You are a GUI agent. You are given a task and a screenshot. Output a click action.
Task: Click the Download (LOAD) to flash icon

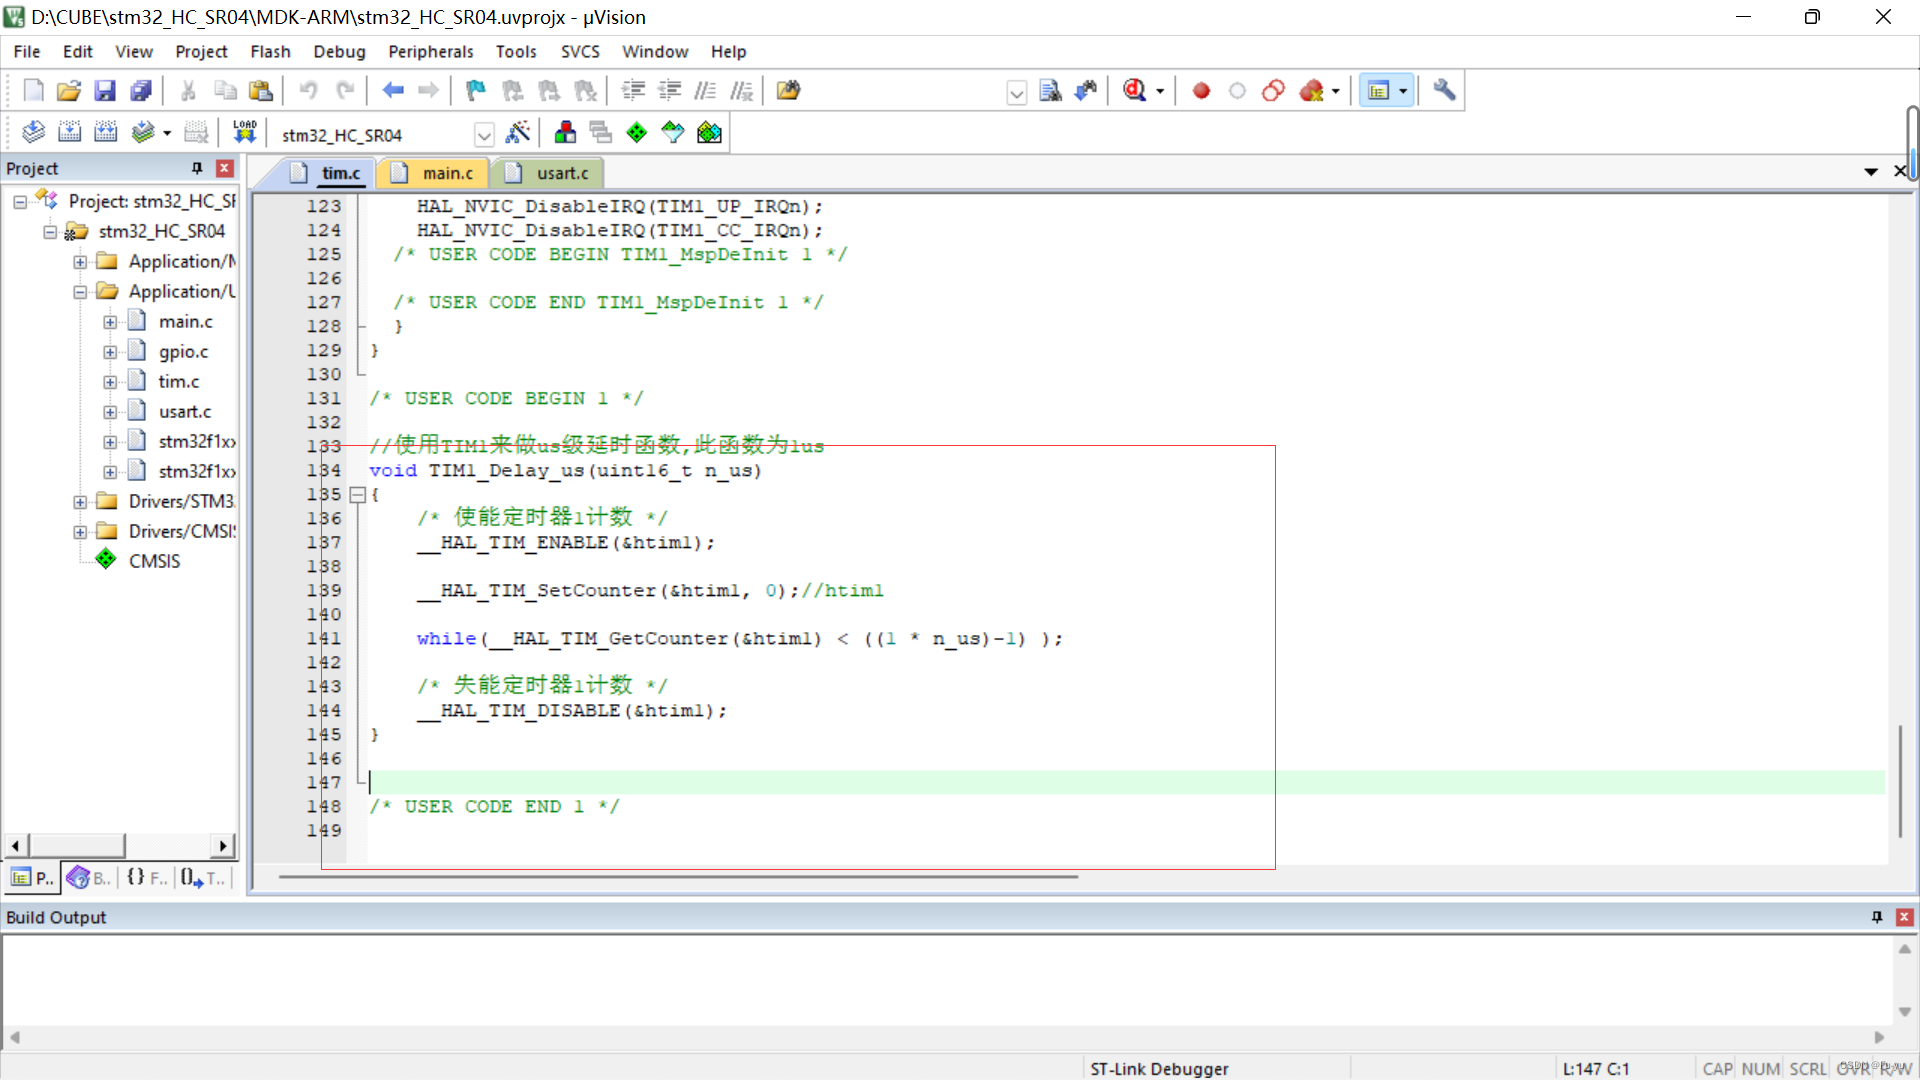(245, 132)
